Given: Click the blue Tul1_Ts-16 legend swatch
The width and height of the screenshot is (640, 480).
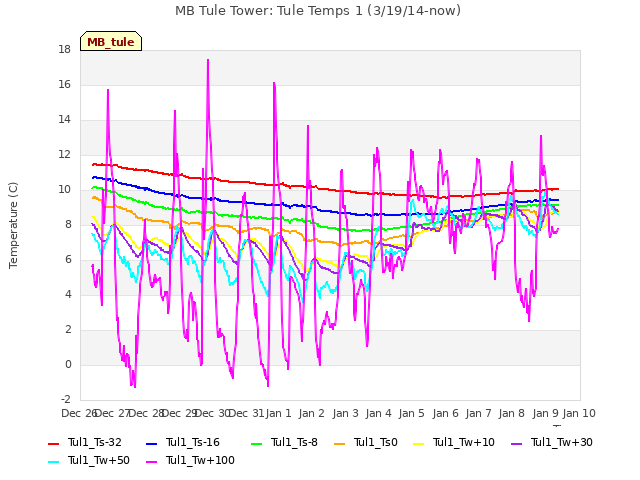Looking at the screenshot, I should (x=151, y=443).
